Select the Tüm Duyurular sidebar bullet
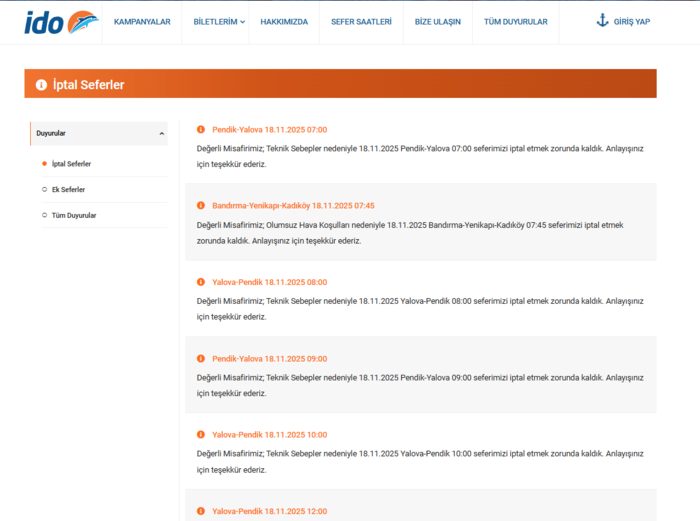The image size is (700, 521). point(44,215)
